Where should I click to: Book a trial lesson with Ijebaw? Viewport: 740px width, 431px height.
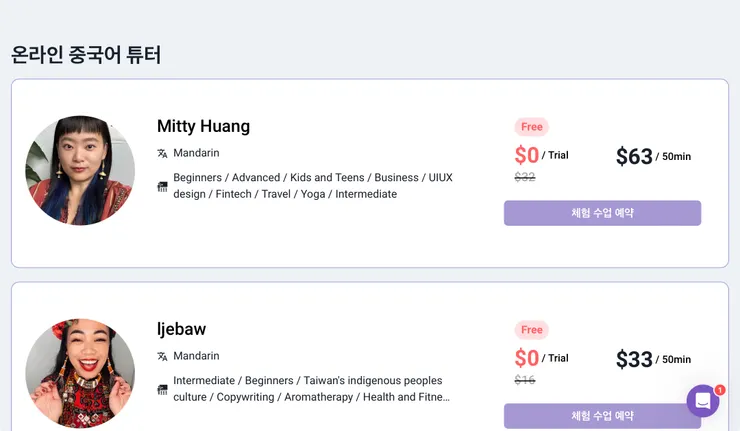tap(602, 416)
